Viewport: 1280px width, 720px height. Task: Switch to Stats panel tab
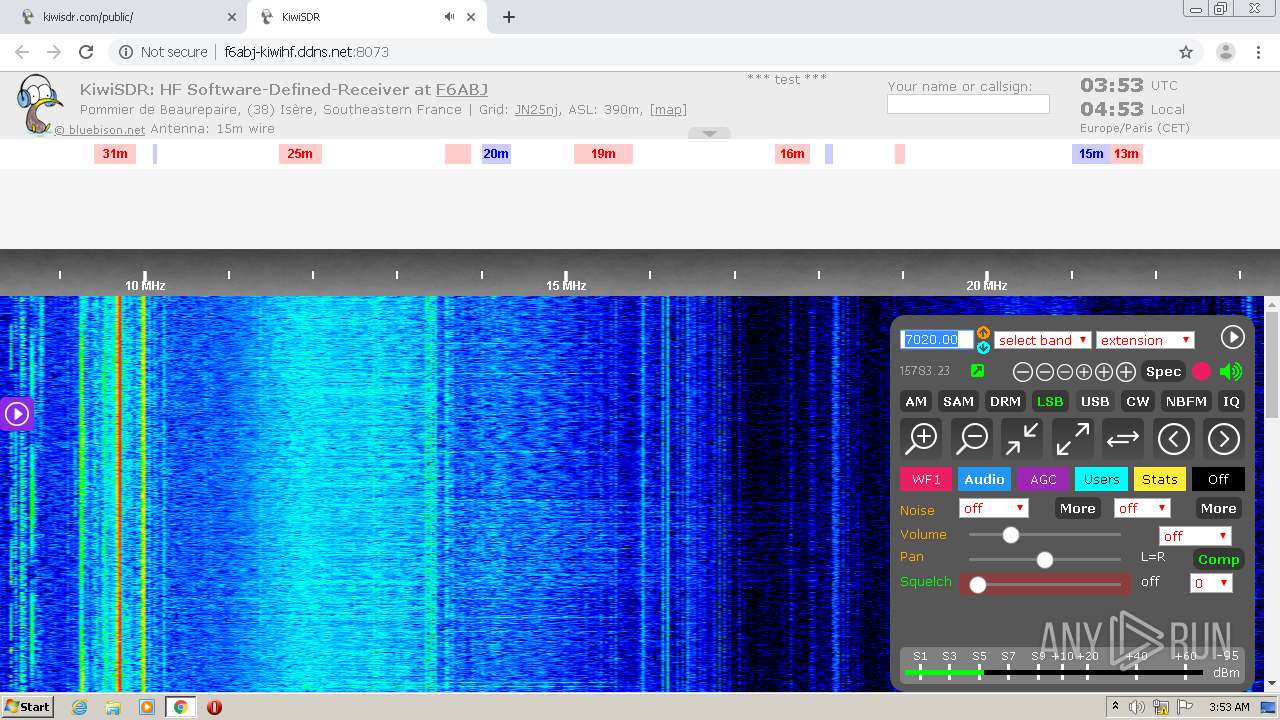pyautogui.click(x=1160, y=479)
